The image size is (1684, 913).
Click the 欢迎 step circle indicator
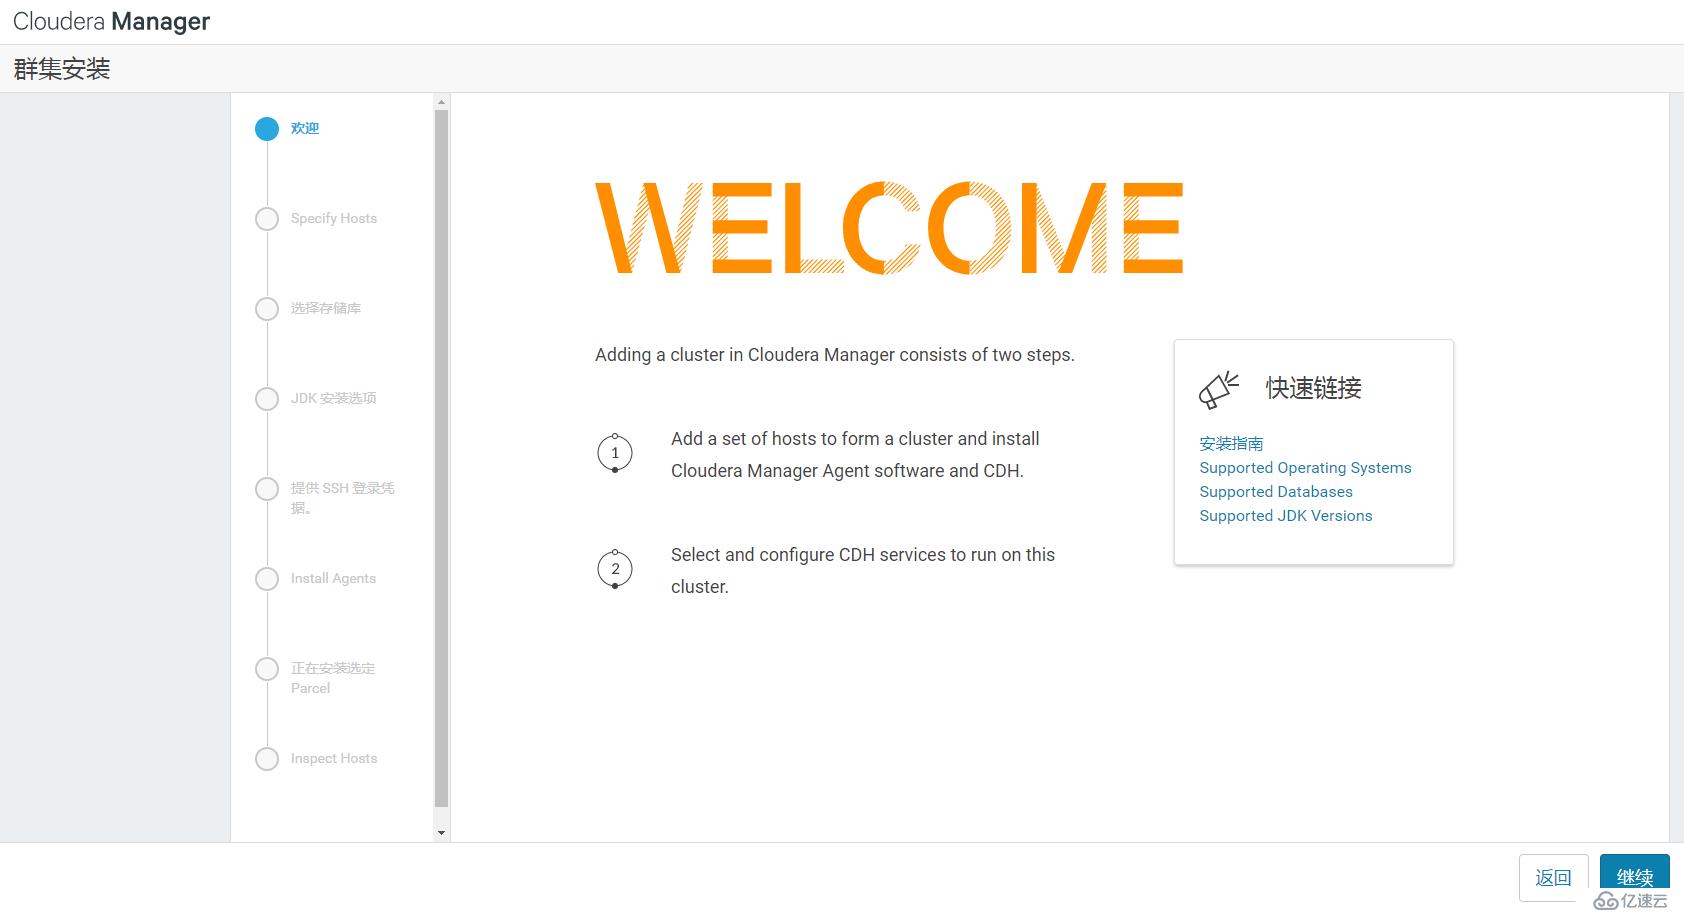click(x=267, y=129)
